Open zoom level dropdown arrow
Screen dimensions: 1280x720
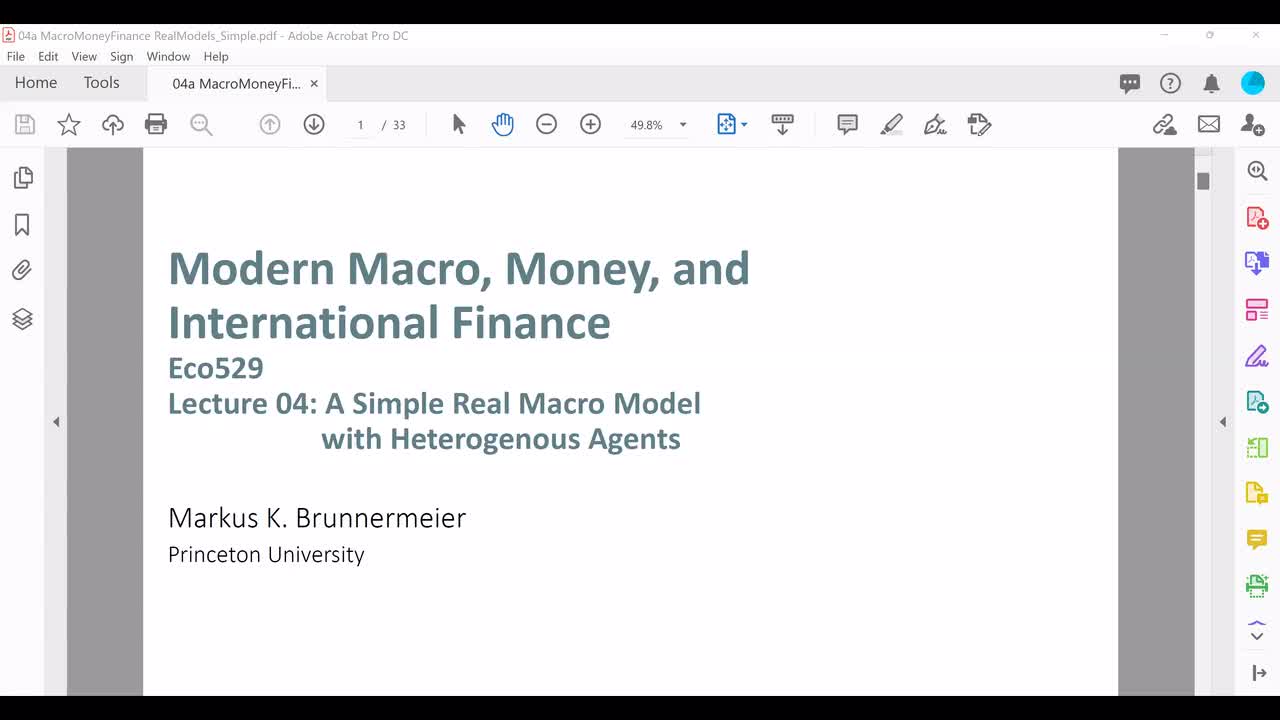click(x=683, y=125)
